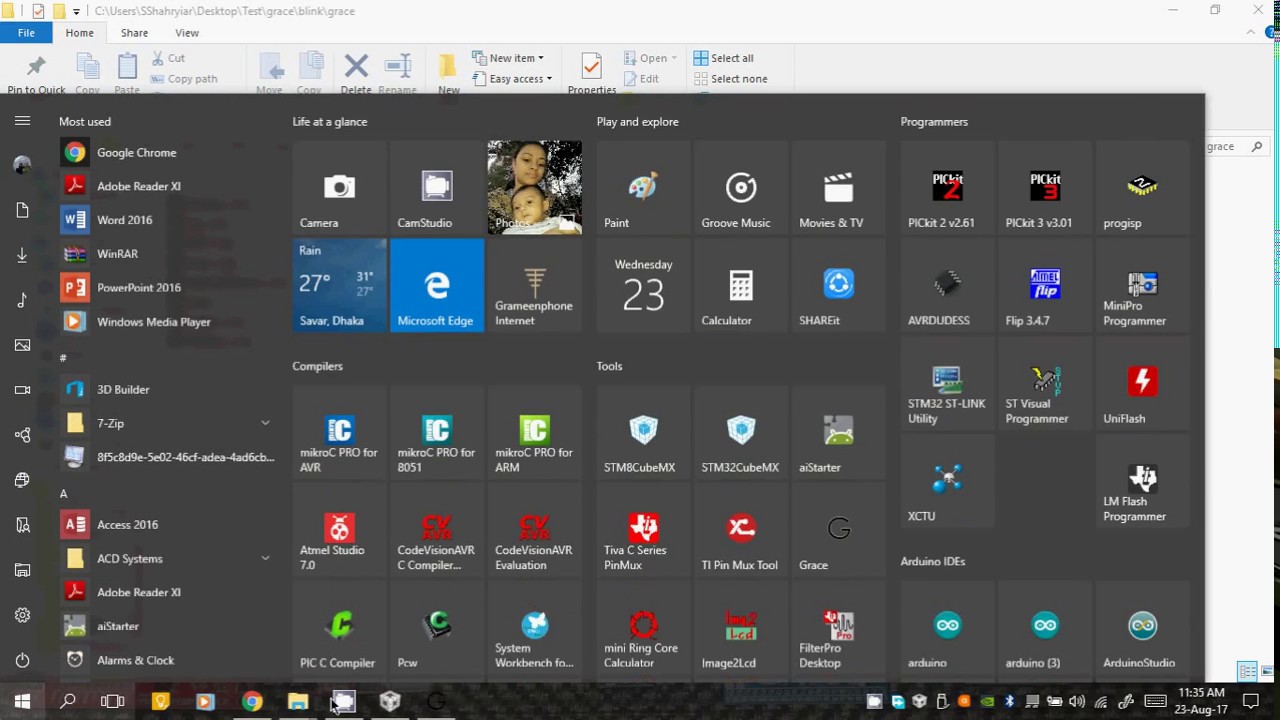The width and height of the screenshot is (1280, 720).
Task: Launch PICkit 2 v2.61 programmer
Action: (947, 187)
